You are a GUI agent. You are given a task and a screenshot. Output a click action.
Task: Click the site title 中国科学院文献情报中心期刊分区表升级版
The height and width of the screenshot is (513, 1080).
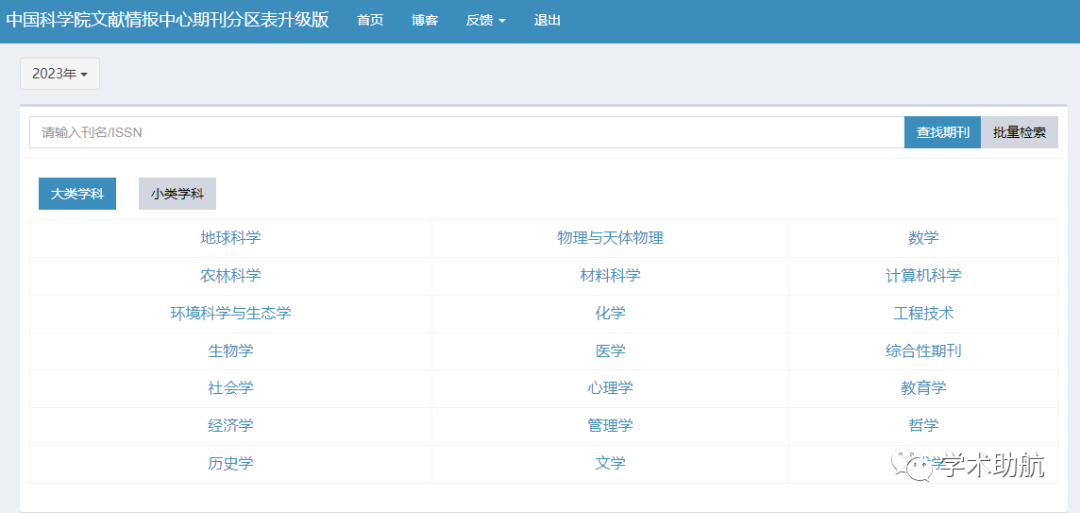point(167,20)
